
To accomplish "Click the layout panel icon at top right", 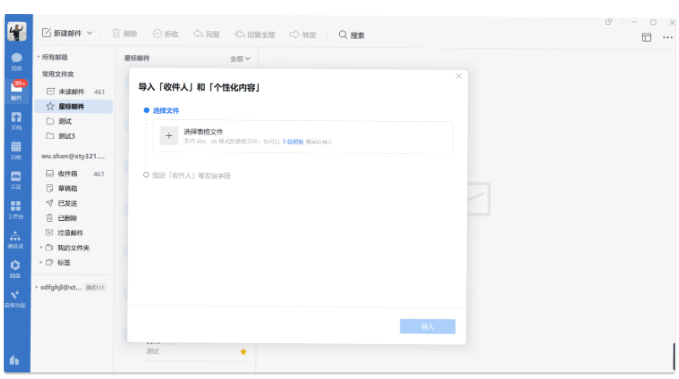I will pos(646,38).
